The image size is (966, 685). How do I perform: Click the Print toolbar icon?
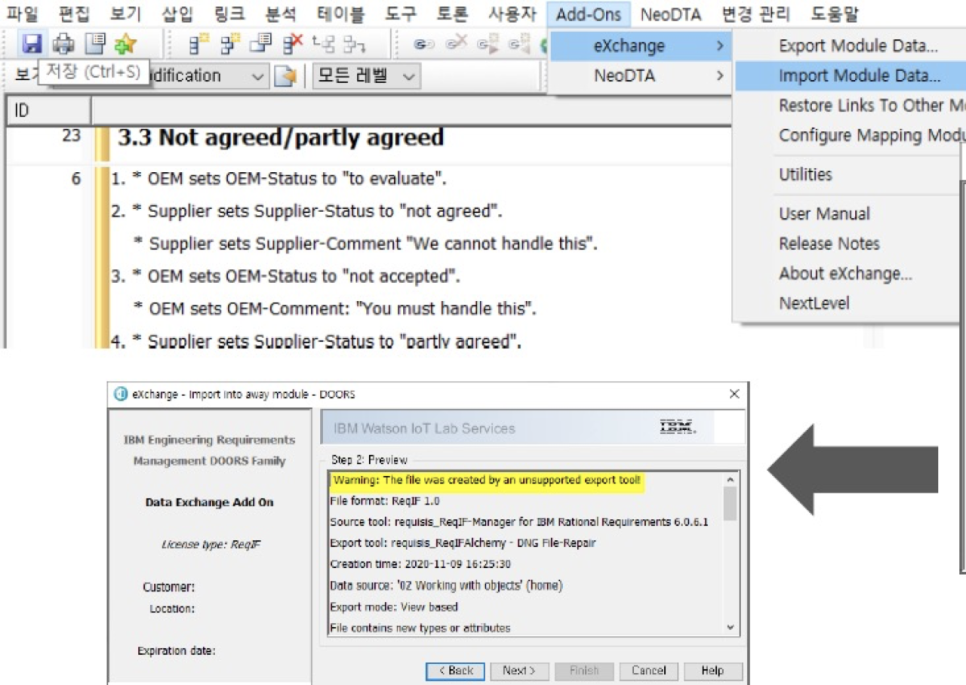click(63, 44)
